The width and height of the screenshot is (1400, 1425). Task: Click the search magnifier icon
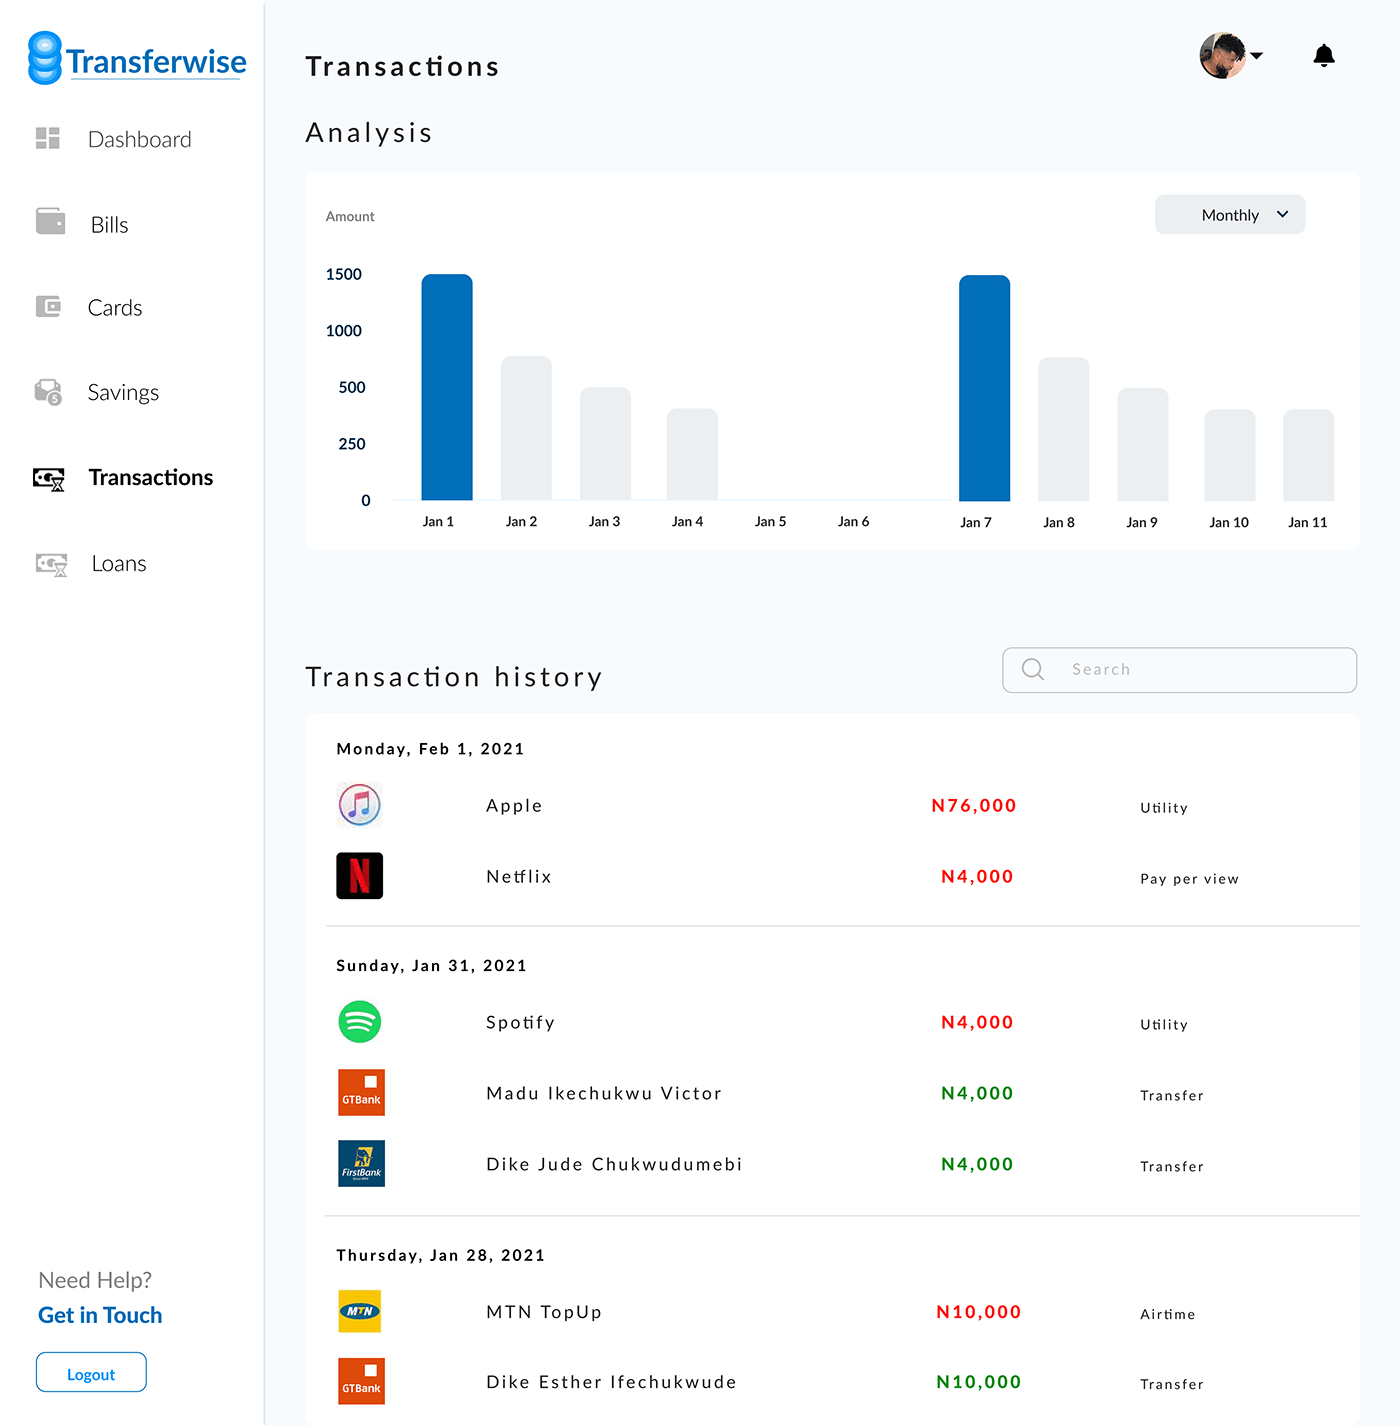tap(1033, 669)
